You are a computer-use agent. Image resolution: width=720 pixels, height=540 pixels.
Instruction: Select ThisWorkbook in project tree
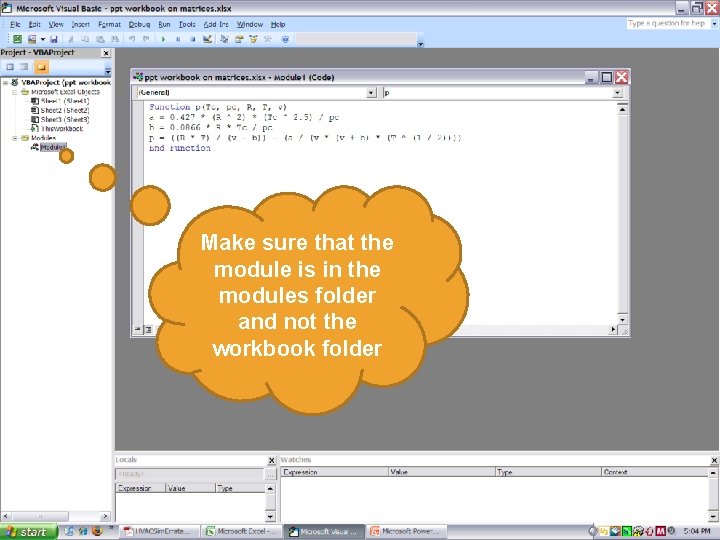point(62,129)
